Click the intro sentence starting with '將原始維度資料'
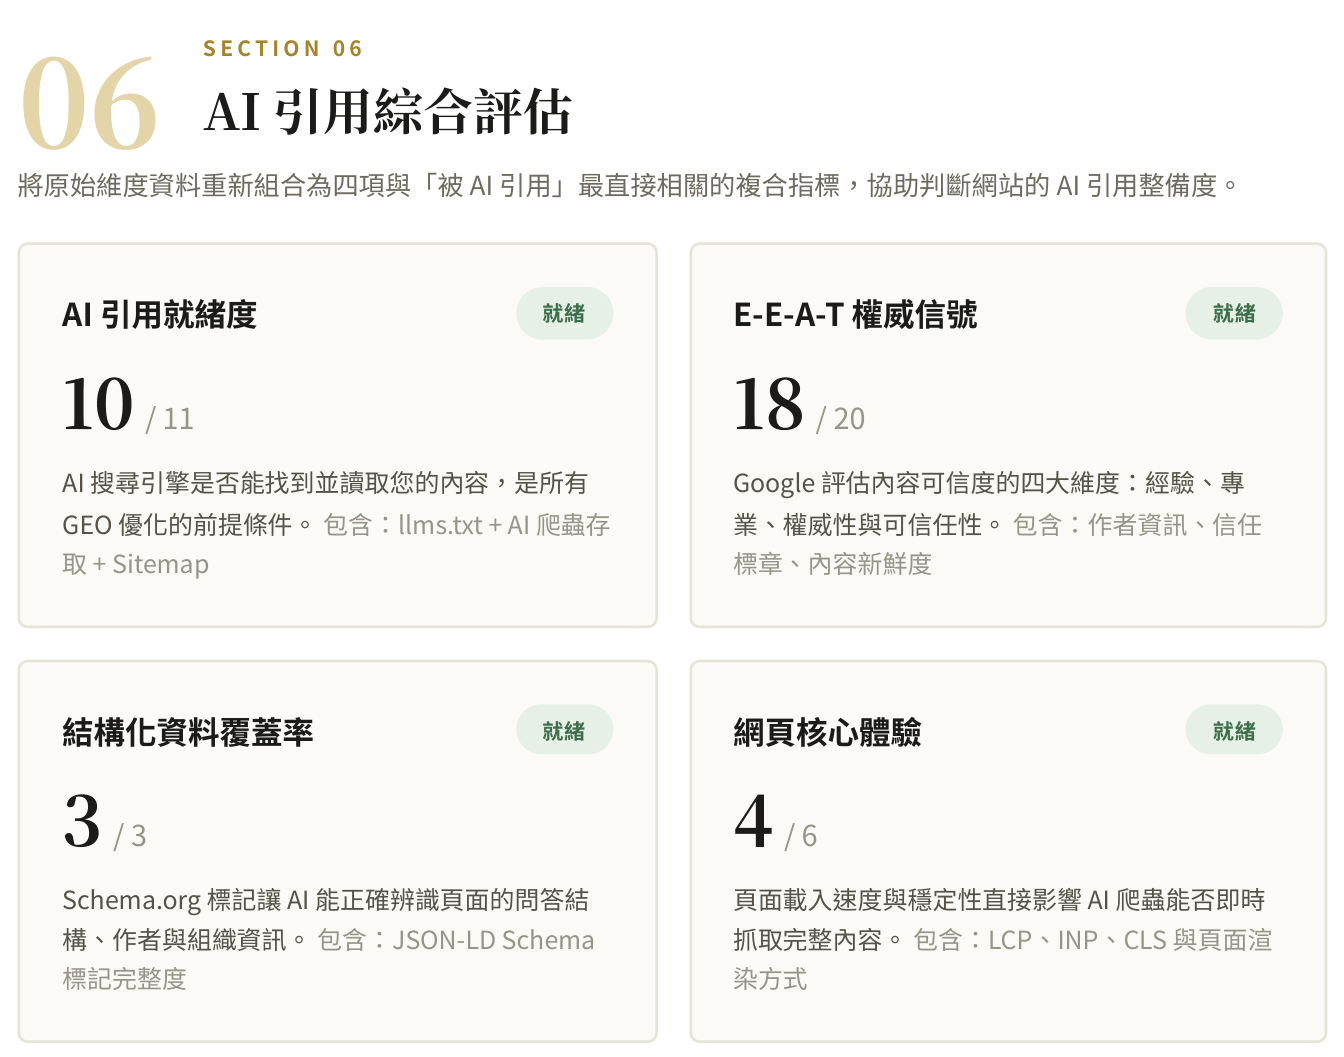This screenshot has height=1057, width=1344. [x=629, y=186]
